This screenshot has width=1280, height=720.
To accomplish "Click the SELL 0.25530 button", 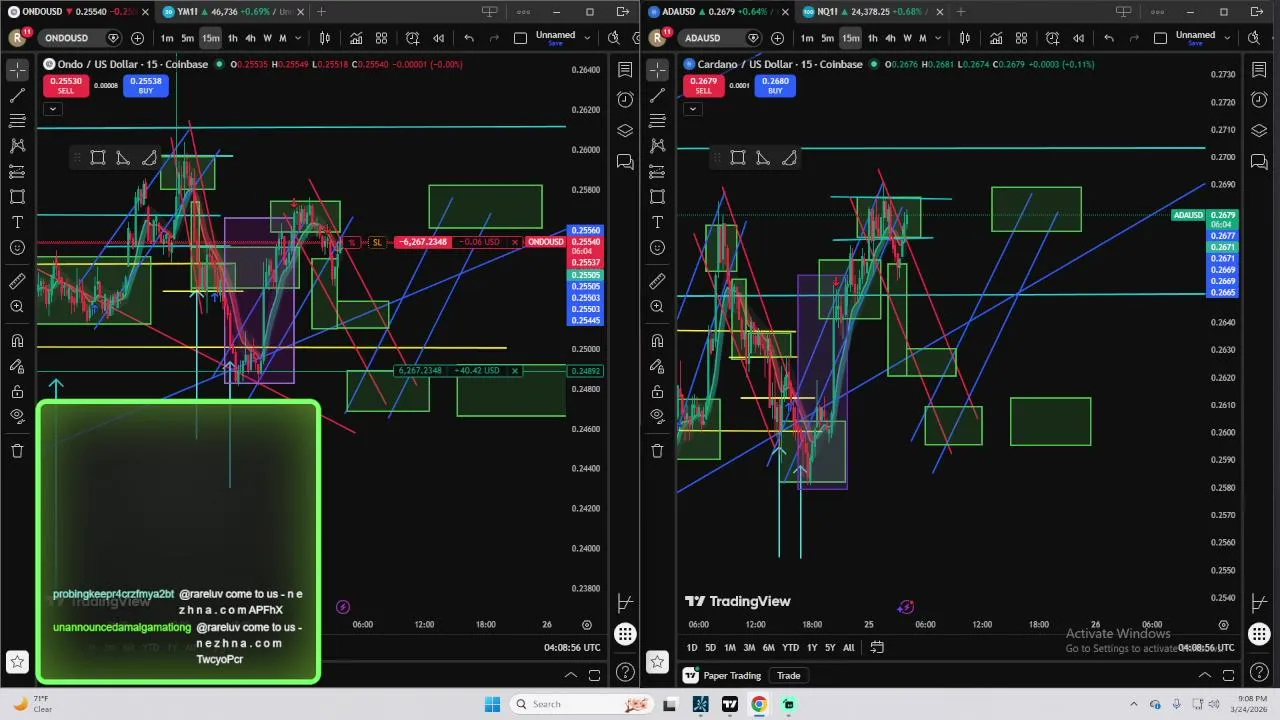I will pyautogui.click(x=65, y=86).
